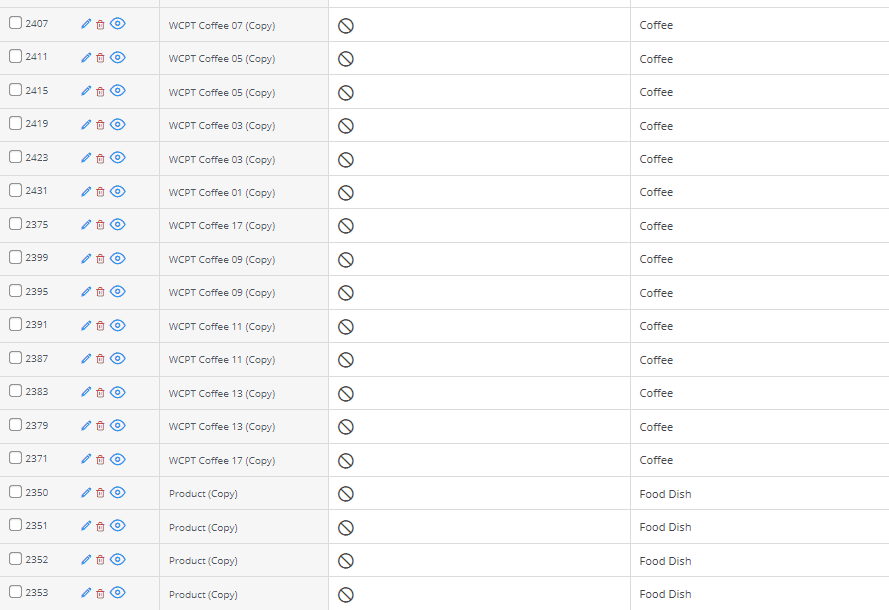889x610 pixels.
Task: Check the checkbox for item 2399
Action: tap(14, 257)
